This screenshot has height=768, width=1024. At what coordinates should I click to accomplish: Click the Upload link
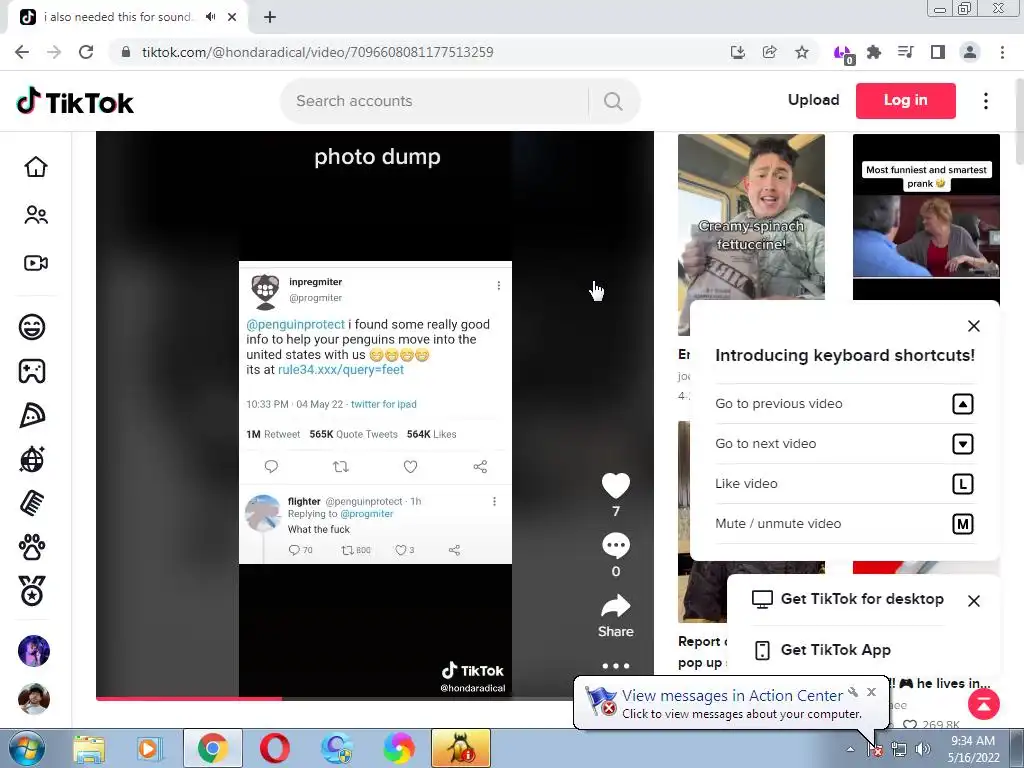point(814,100)
